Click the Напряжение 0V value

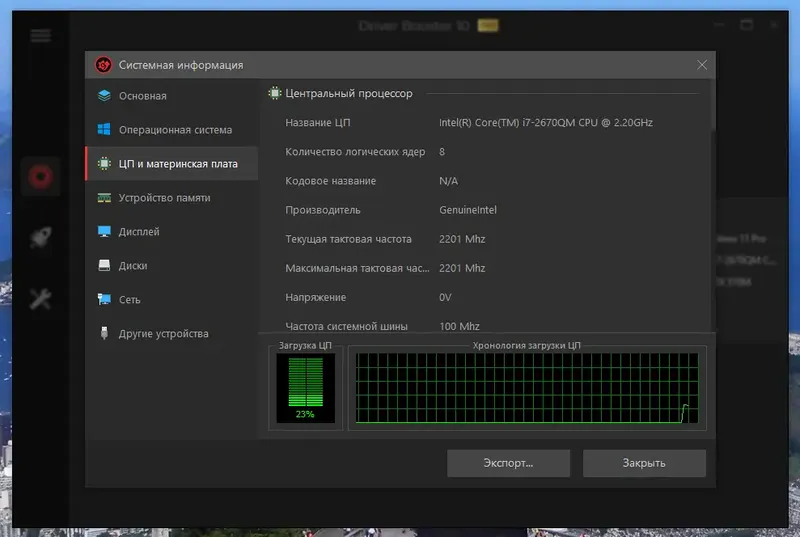445,297
